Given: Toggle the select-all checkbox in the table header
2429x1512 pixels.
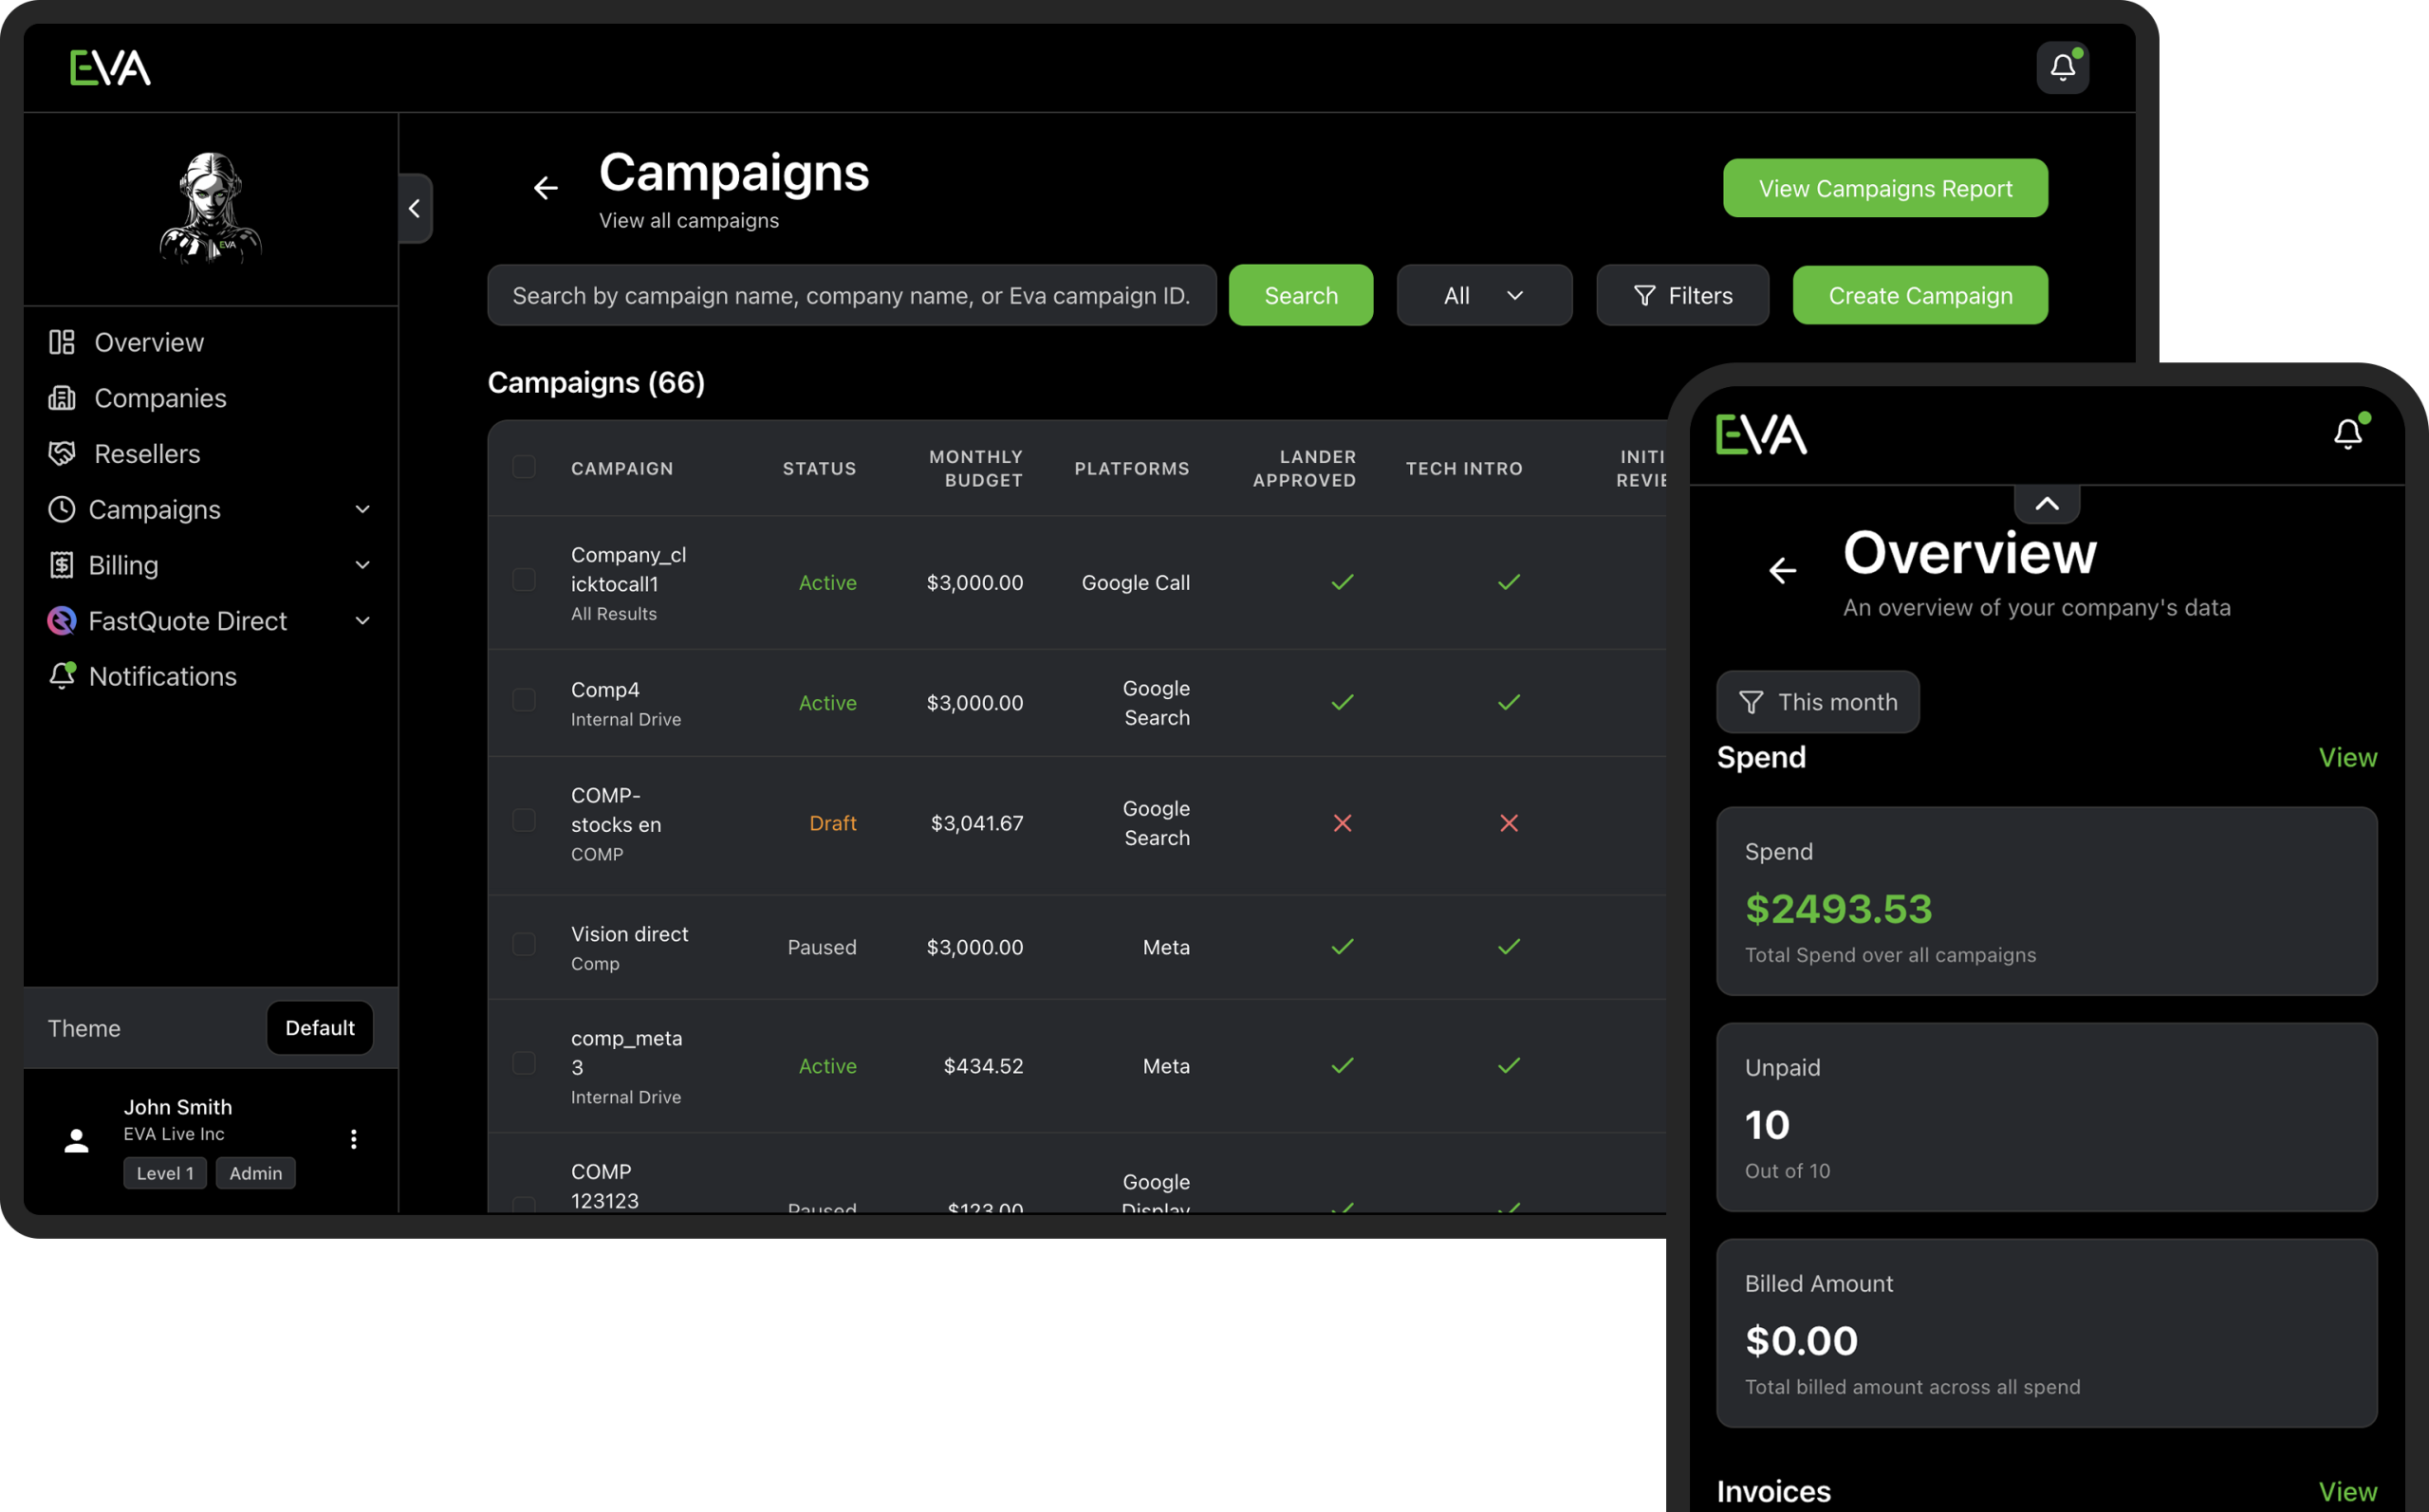Looking at the screenshot, I should point(524,467).
